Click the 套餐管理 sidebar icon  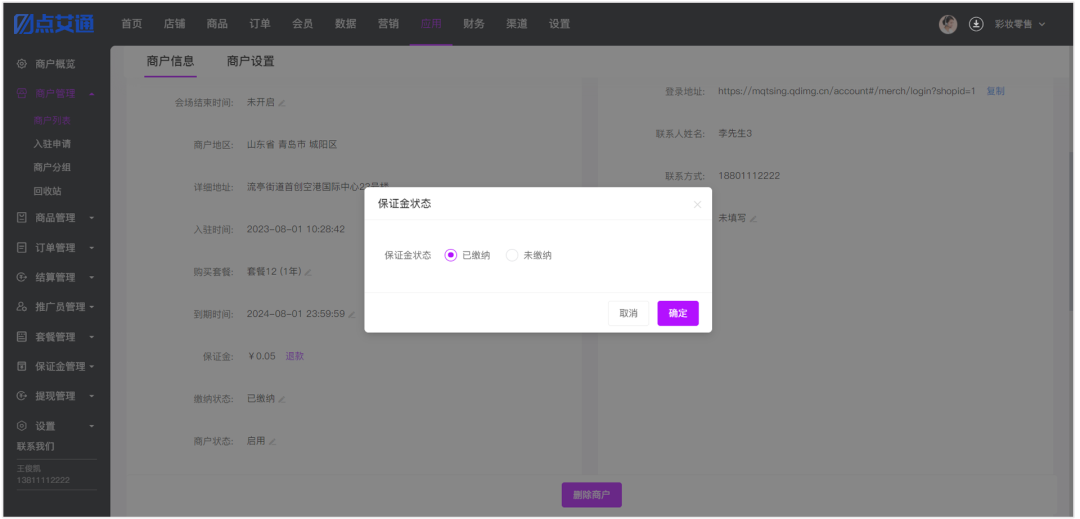click(22, 337)
